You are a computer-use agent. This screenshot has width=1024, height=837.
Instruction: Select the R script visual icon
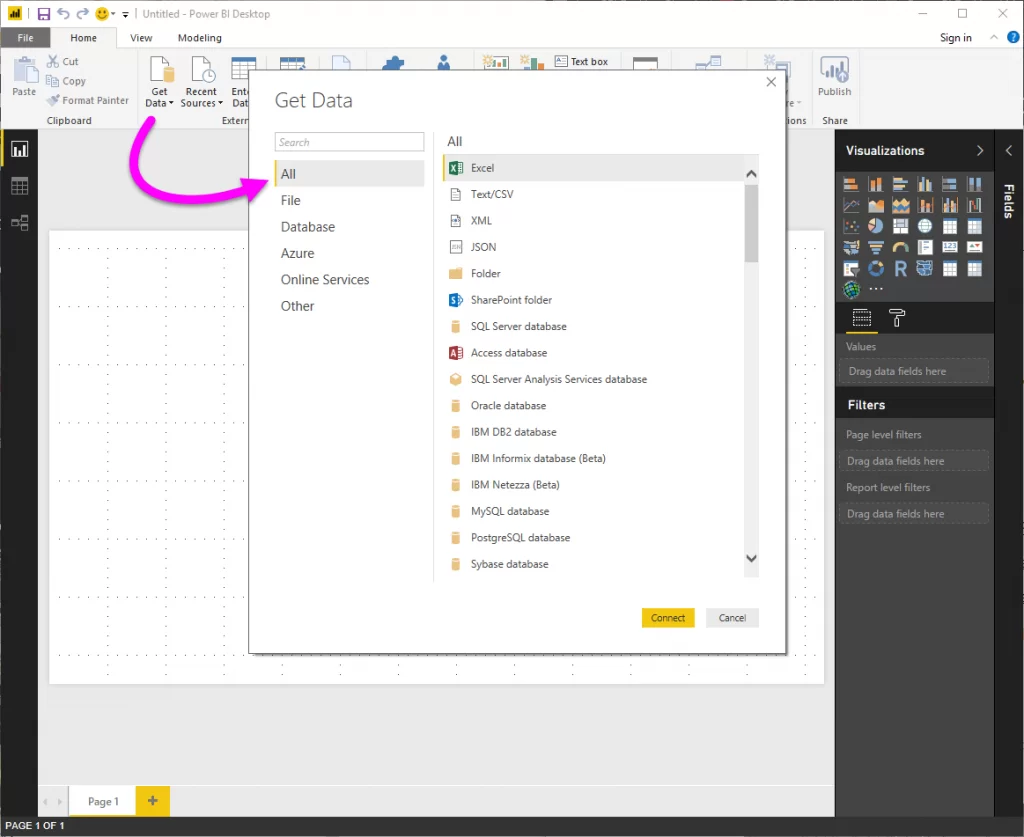click(900, 268)
